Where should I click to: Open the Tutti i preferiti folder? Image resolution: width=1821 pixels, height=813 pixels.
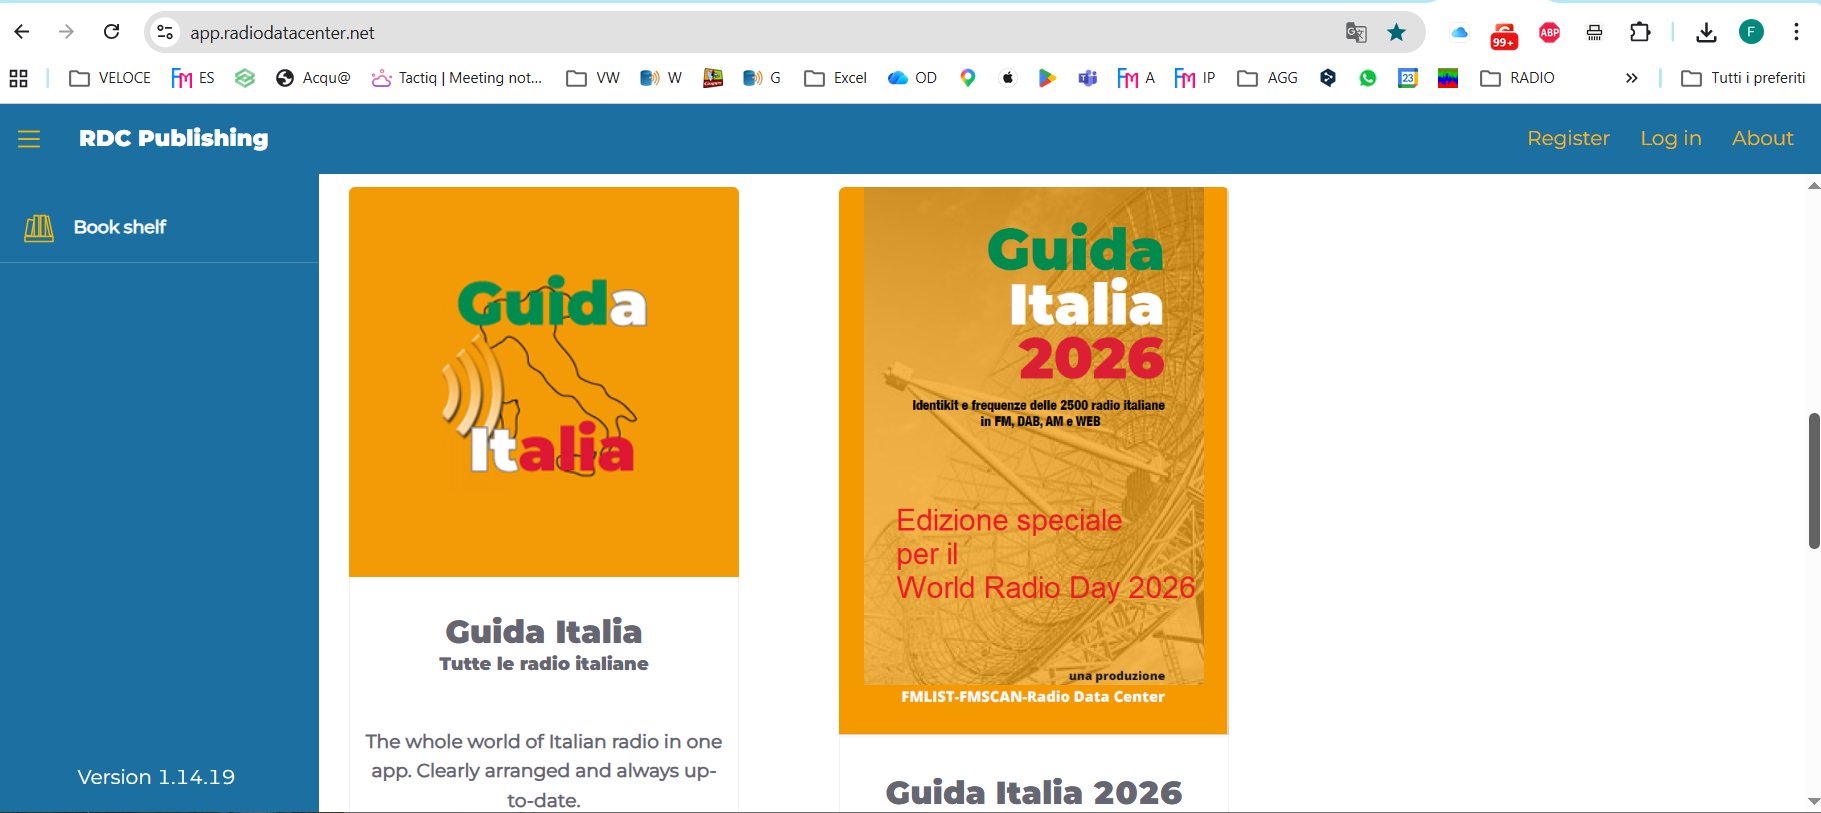tap(1743, 78)
